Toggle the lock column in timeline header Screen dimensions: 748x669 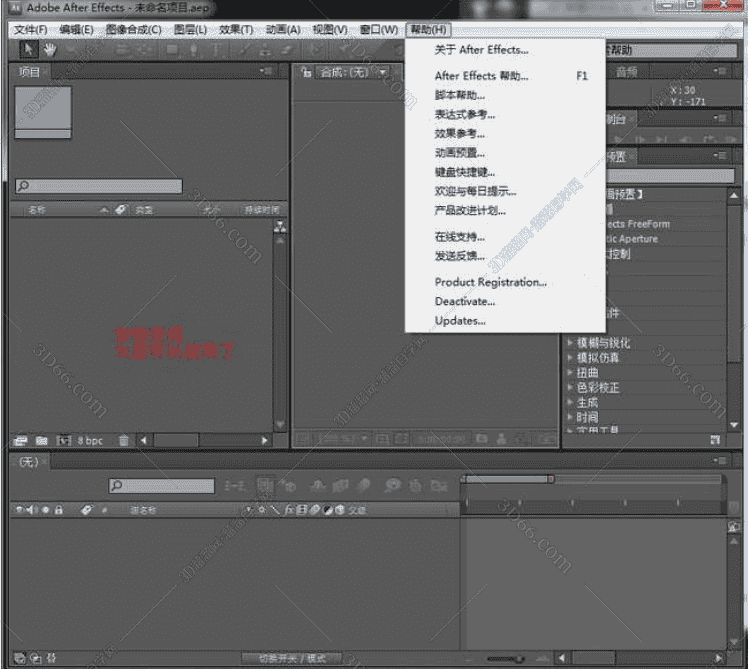(59, 510)
